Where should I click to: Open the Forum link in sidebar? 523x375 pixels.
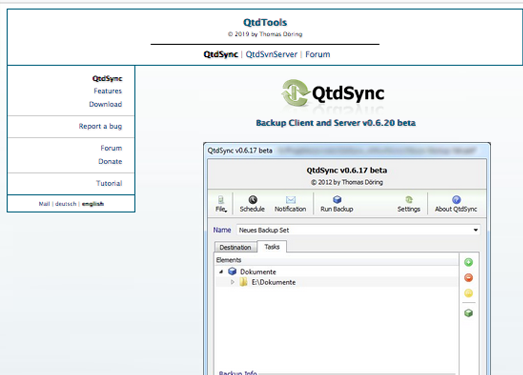[x=111, y=148]
